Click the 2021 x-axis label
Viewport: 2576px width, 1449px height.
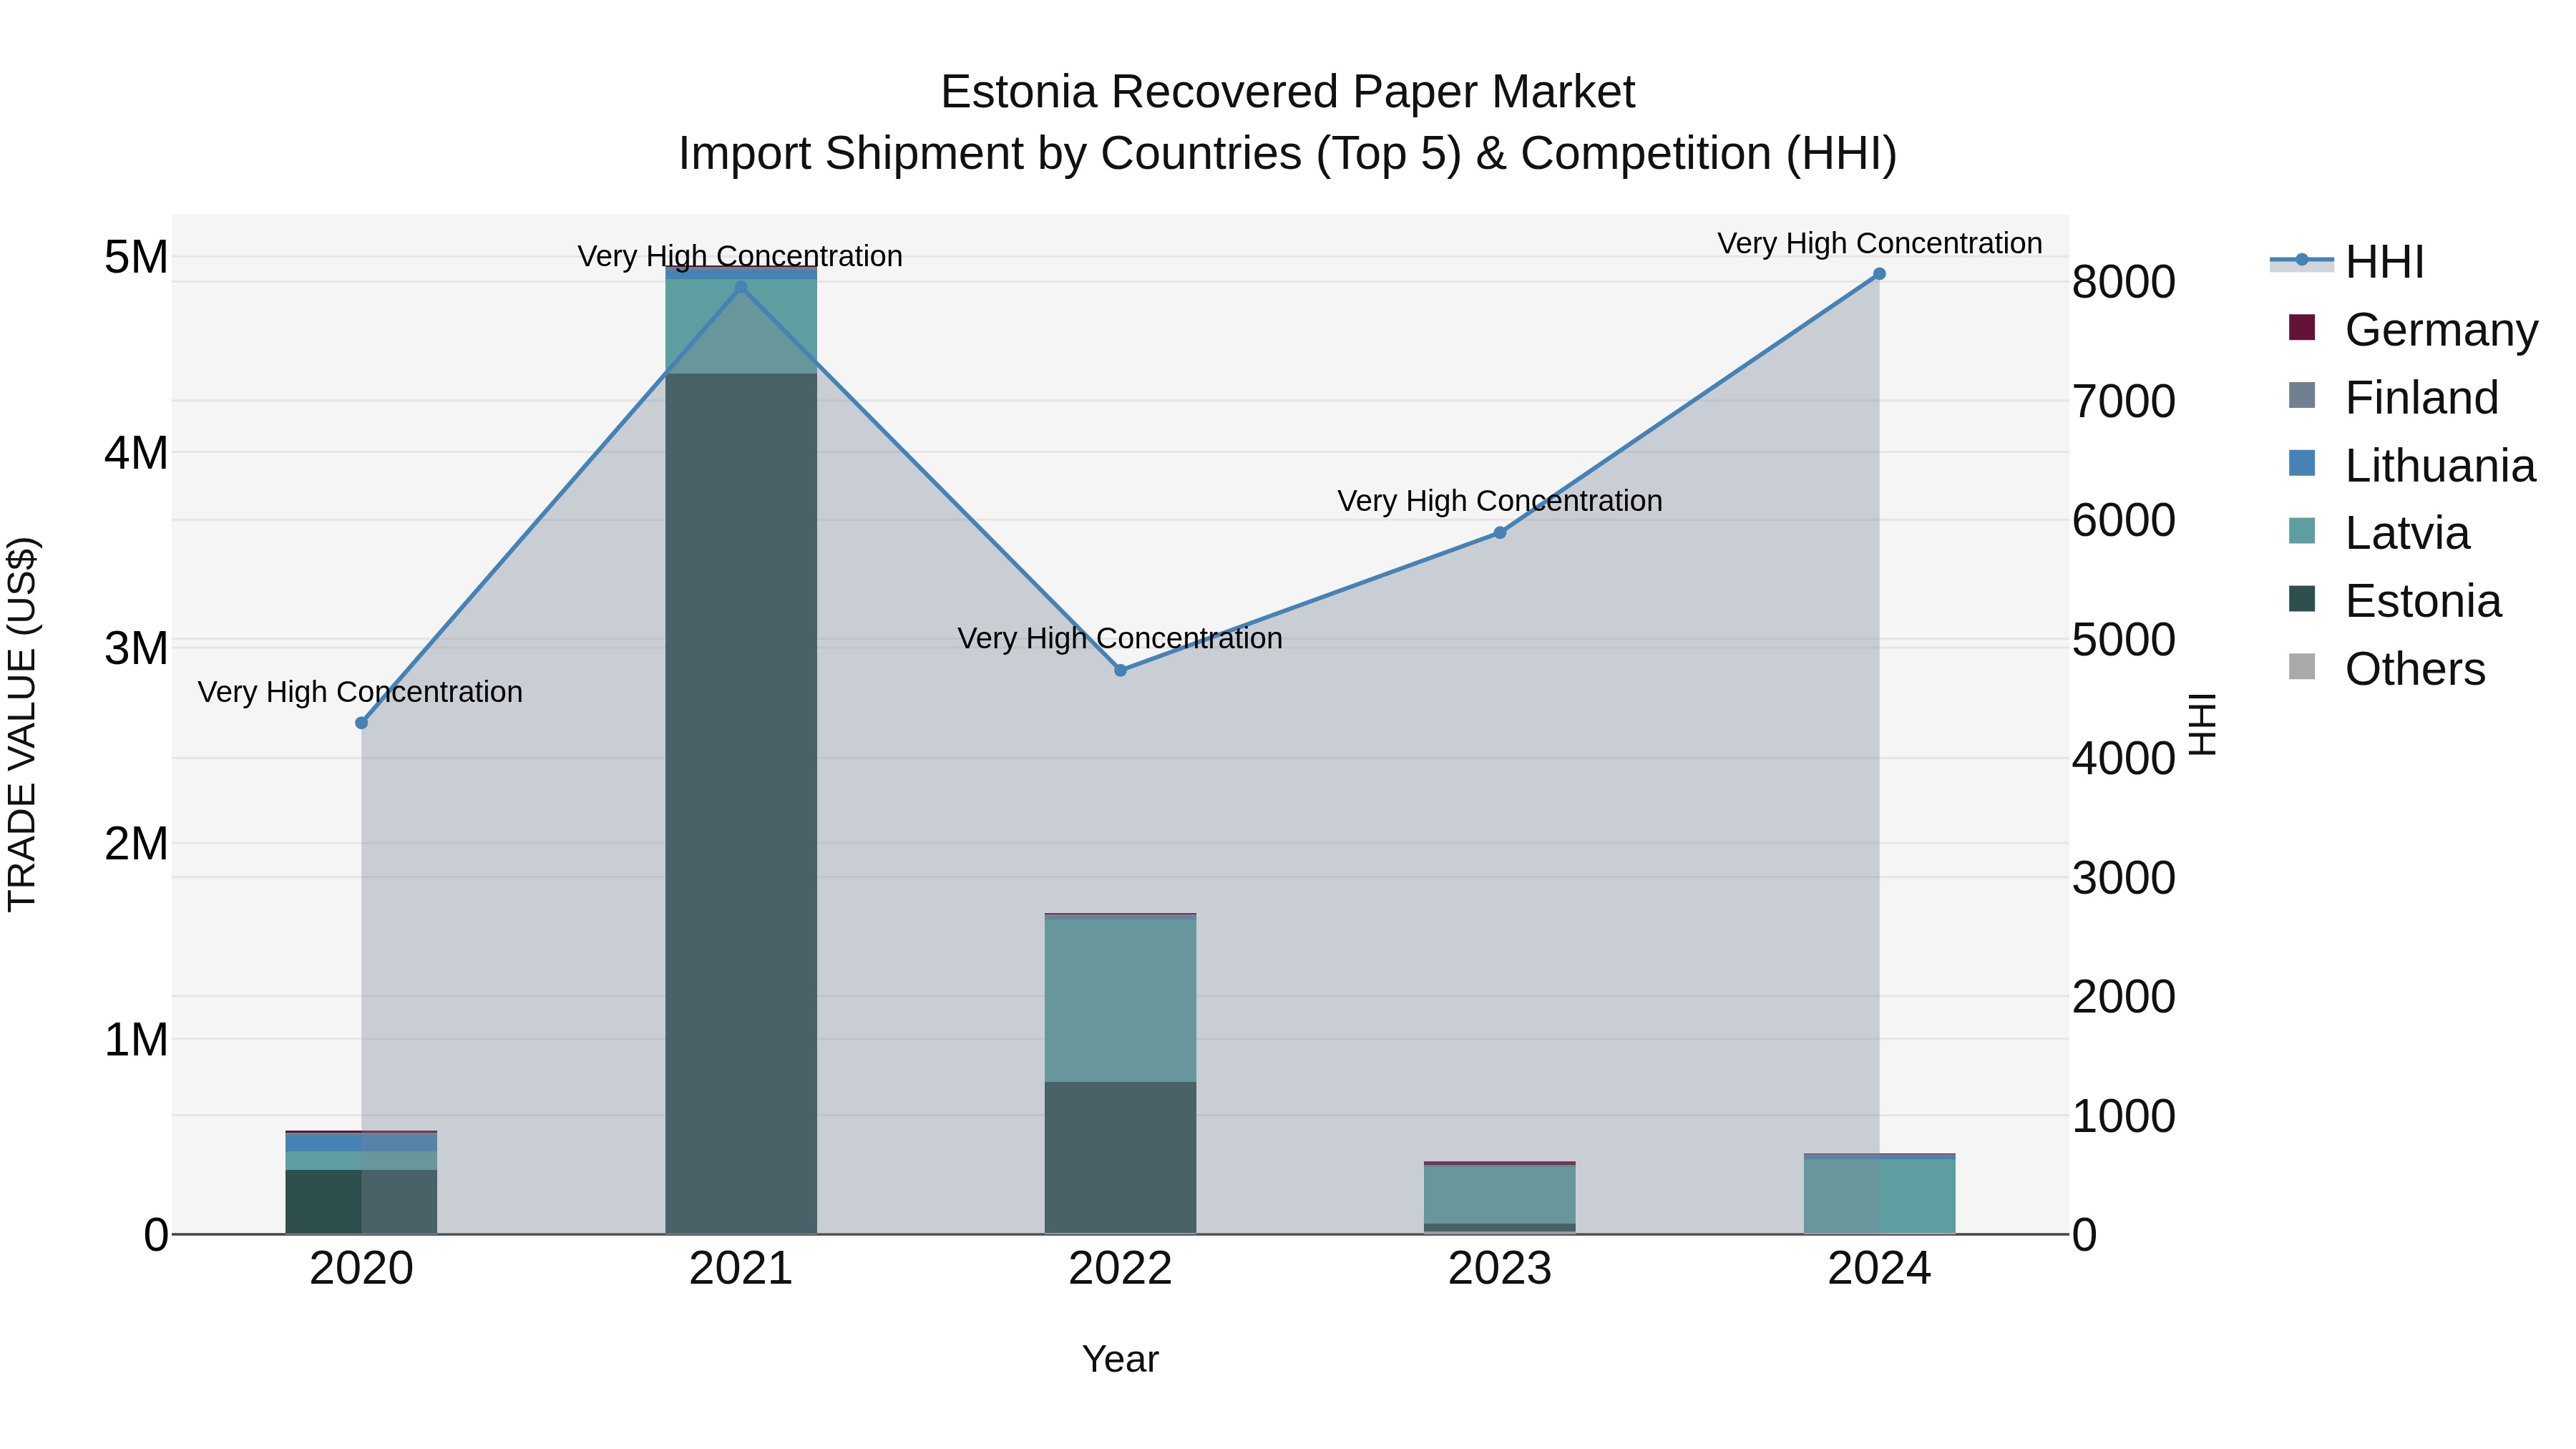(741, 1269)
